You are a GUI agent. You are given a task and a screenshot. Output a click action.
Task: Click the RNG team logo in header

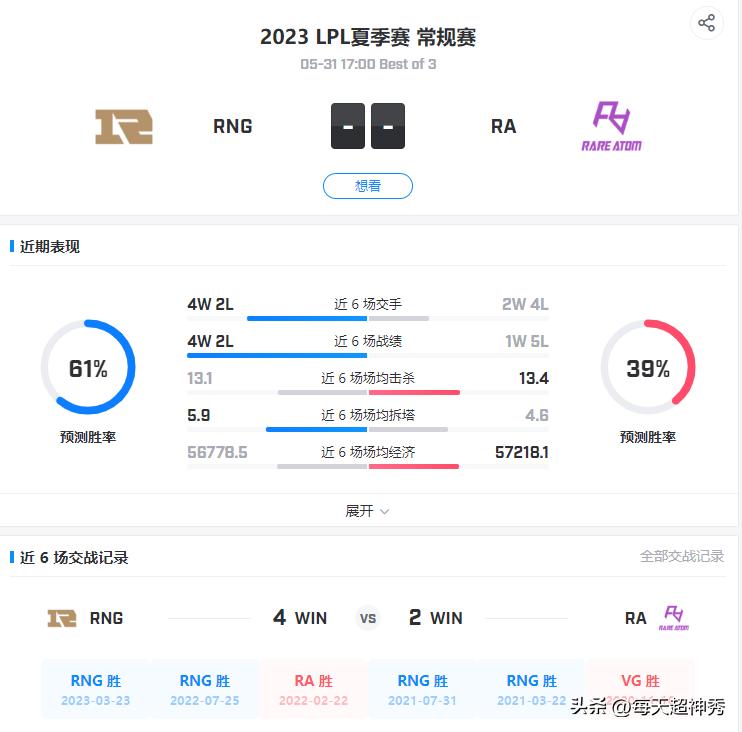124,126
